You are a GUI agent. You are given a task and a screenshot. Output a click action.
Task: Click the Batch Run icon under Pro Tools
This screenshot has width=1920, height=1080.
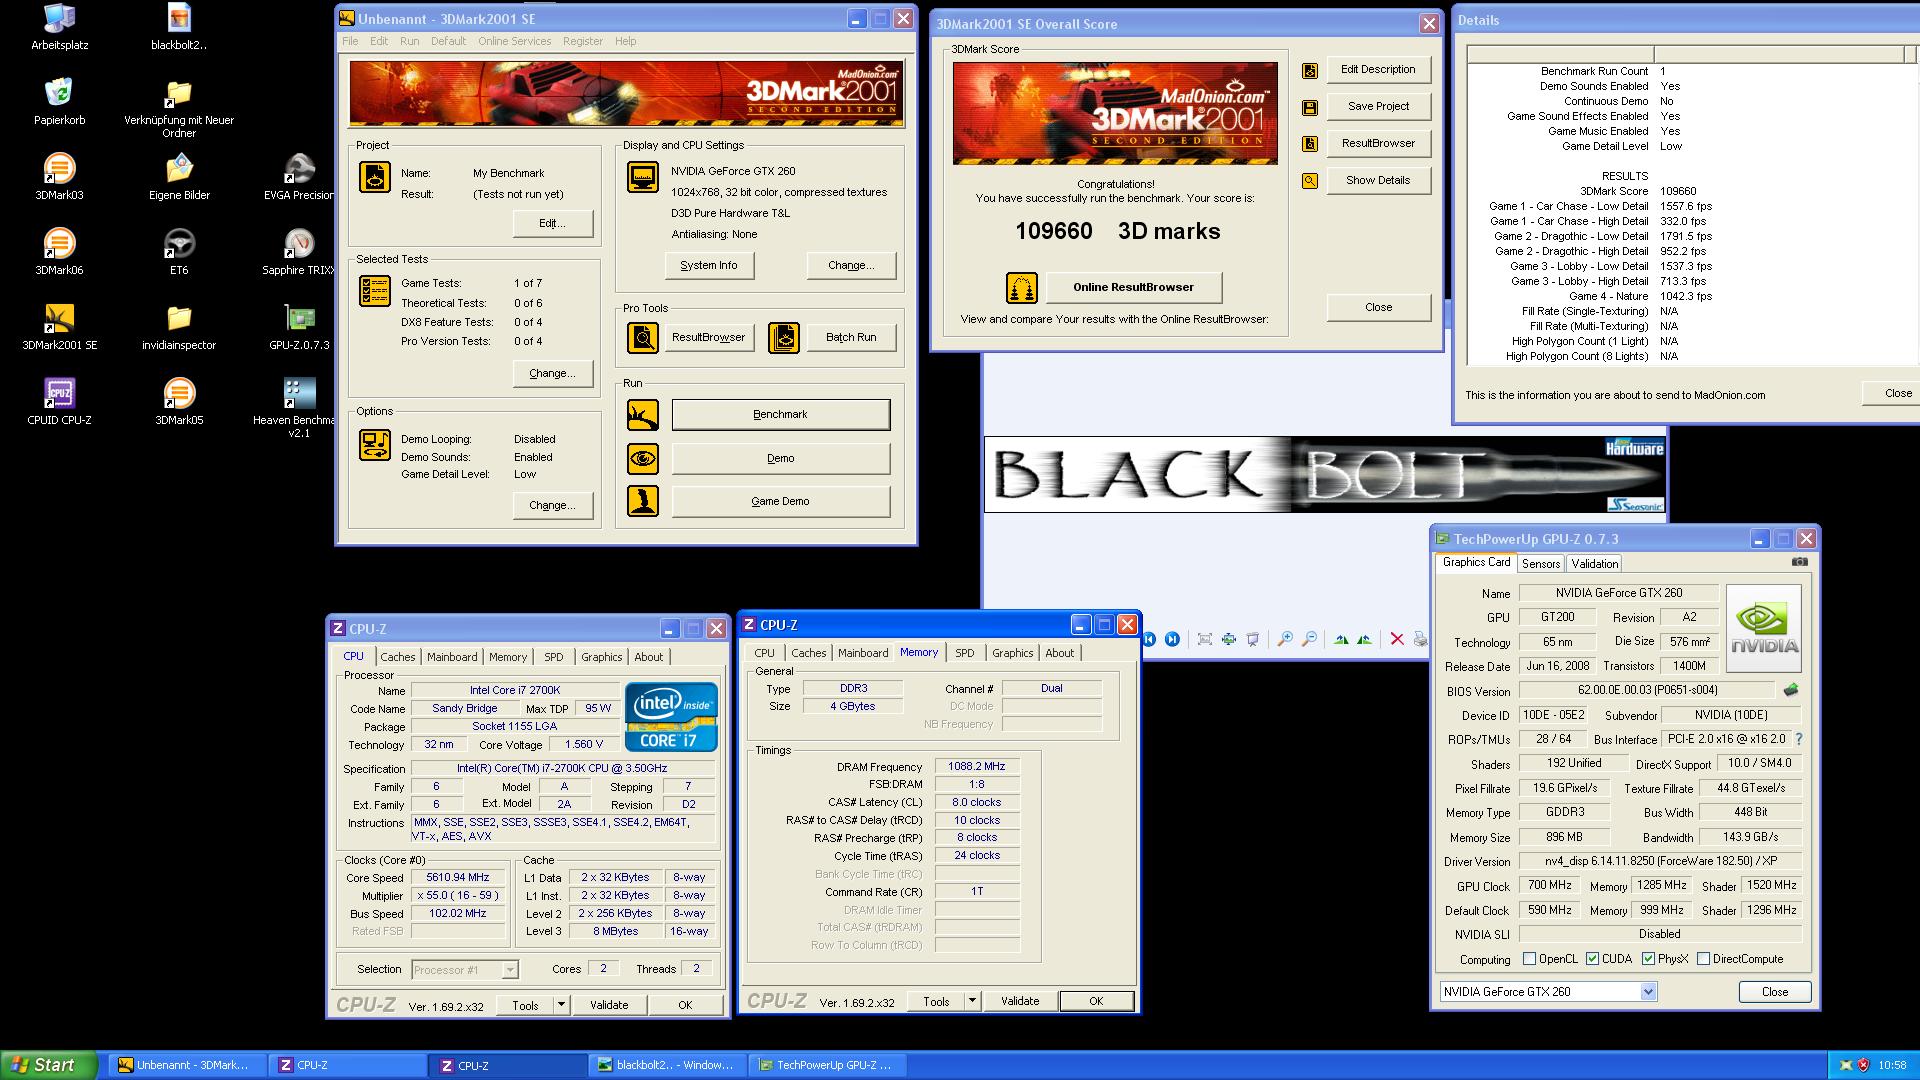(x=784, y=338)
